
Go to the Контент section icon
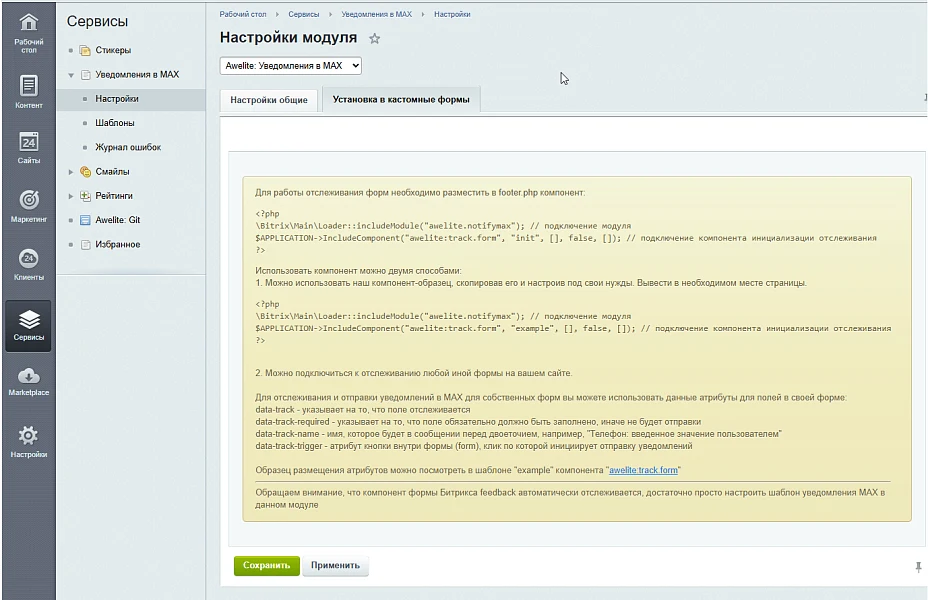pyautogui.click(x=28, y=86)
